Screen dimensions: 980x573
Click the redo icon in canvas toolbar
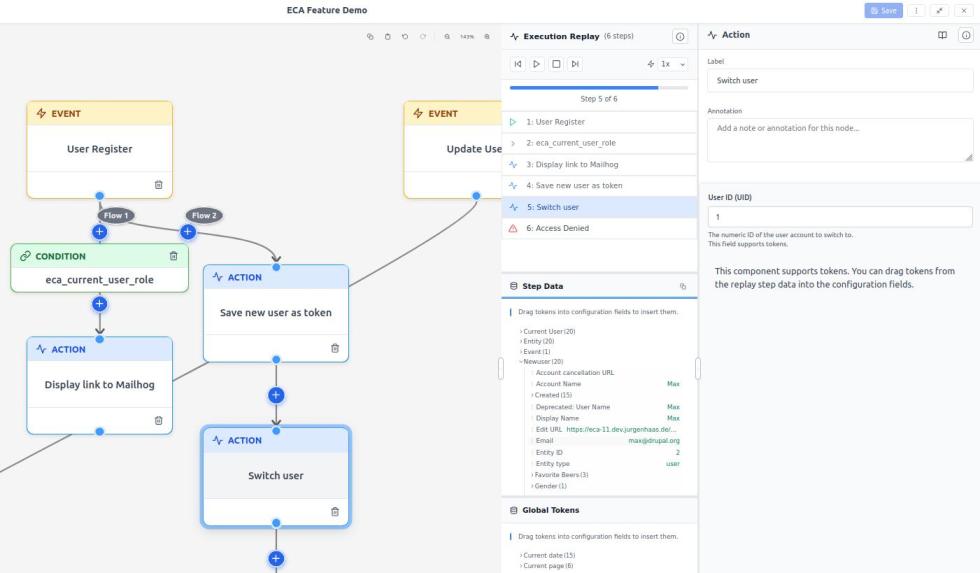(x=423, y=37)
